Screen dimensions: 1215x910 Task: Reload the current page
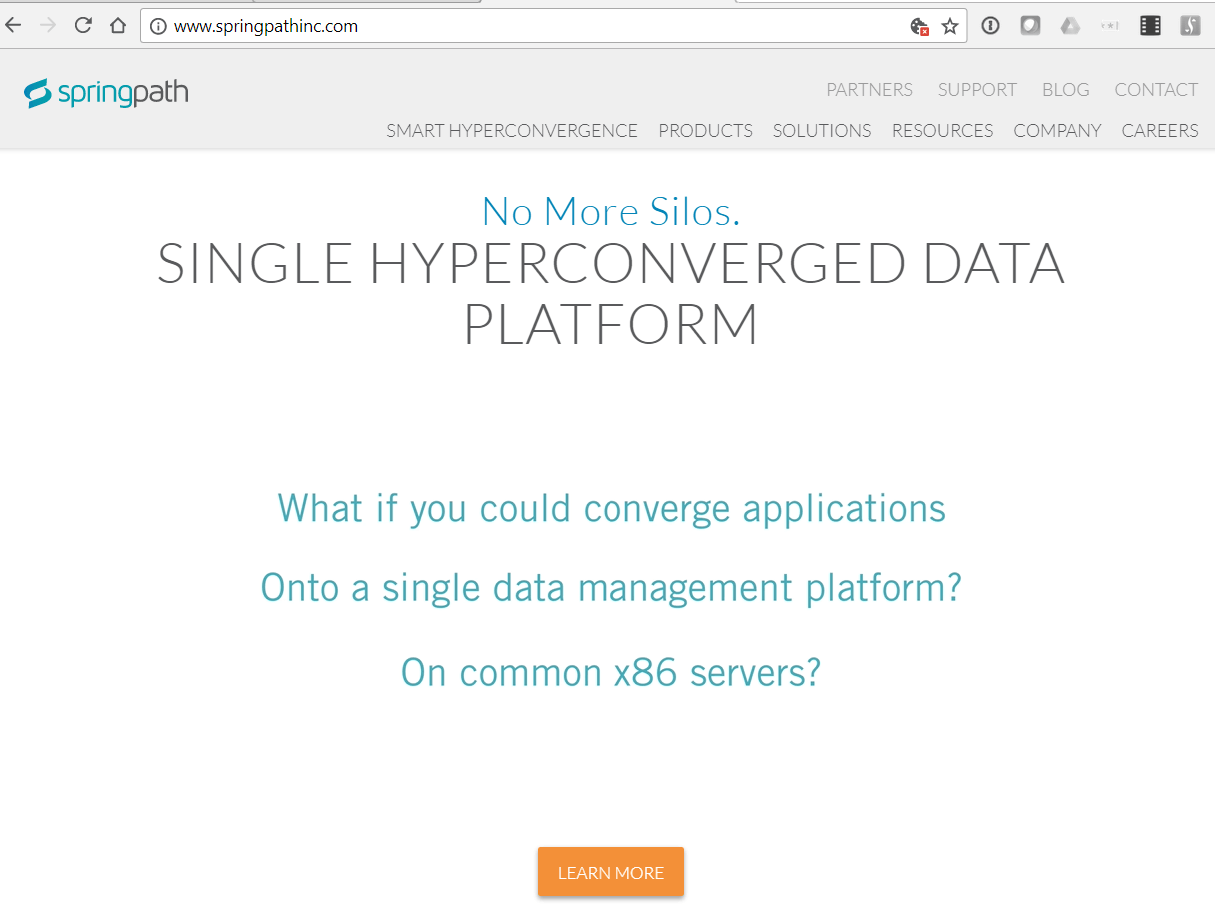(x=83, y=25)
